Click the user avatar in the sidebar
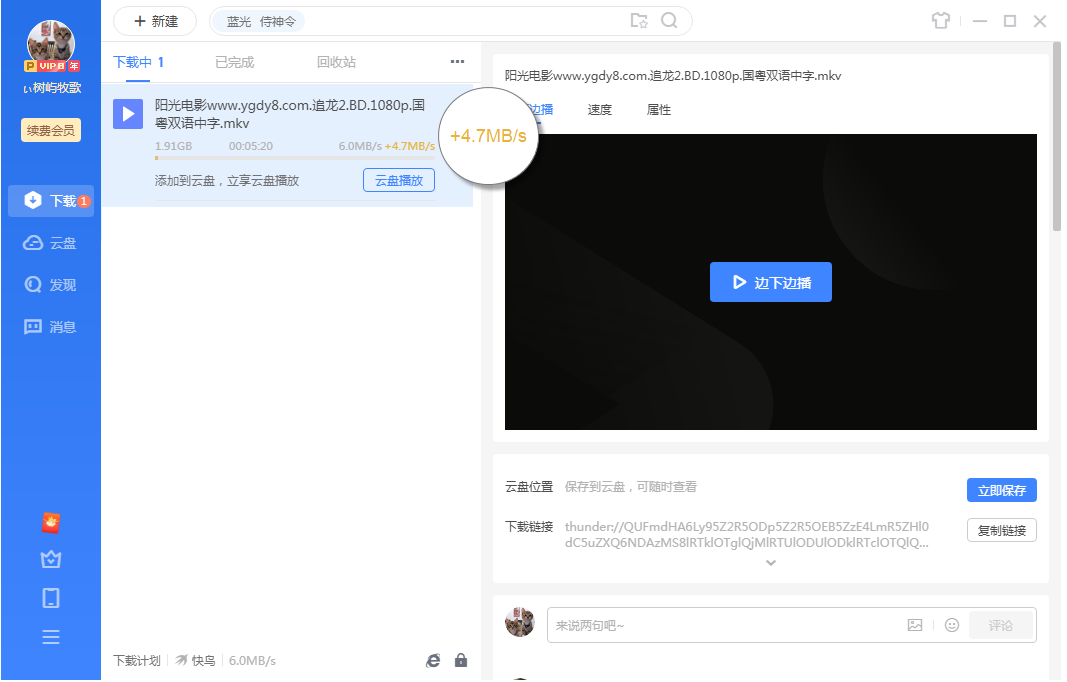 [x=51, y=43]
